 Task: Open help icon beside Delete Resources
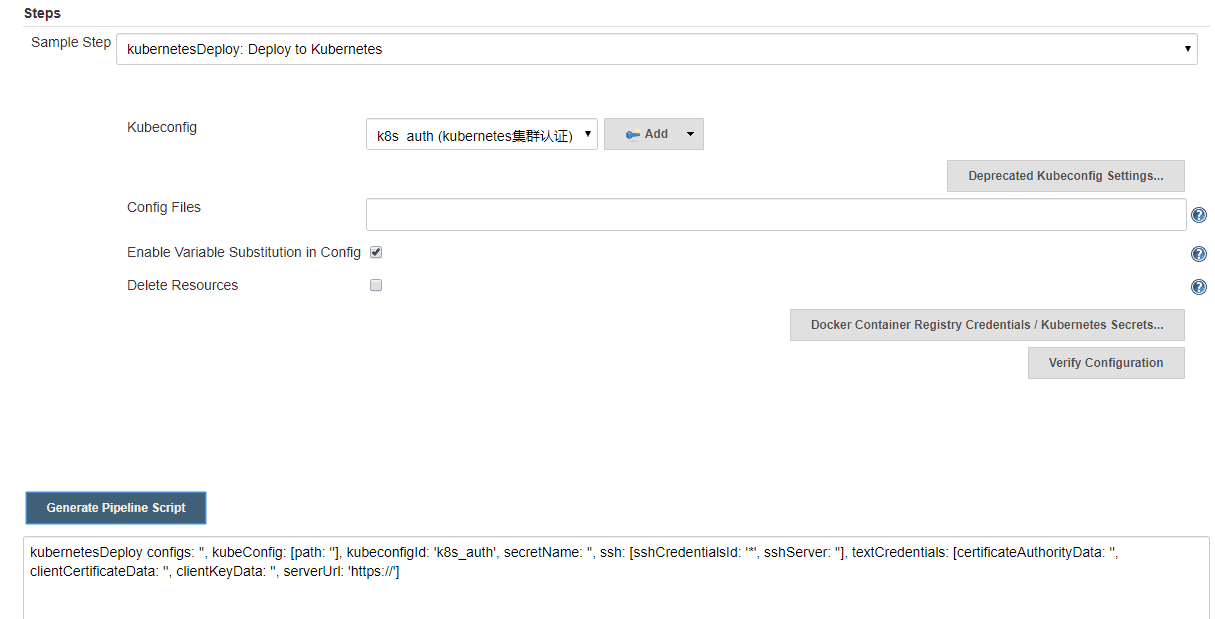(x=1199, y=287)
